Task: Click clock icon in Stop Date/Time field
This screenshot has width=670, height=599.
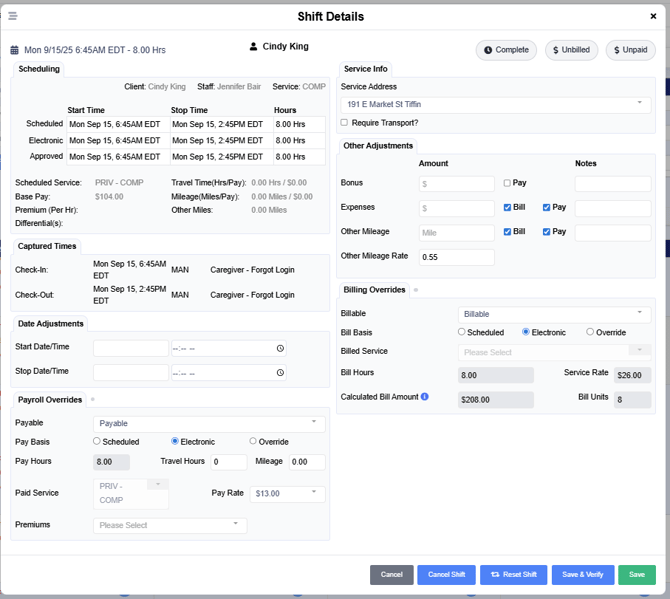Action: pyautogui.click(x=280, y=373)
